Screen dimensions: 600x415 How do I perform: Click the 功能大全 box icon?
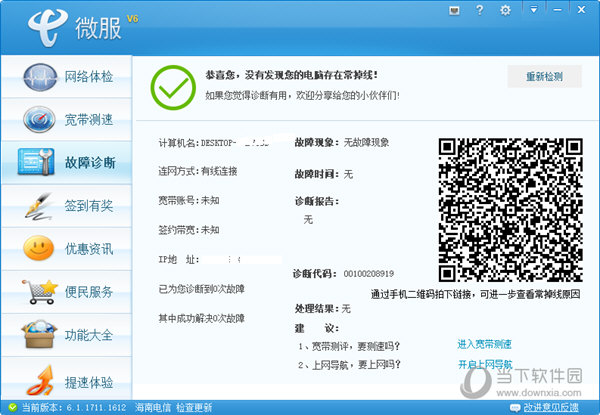coord(39,334)
